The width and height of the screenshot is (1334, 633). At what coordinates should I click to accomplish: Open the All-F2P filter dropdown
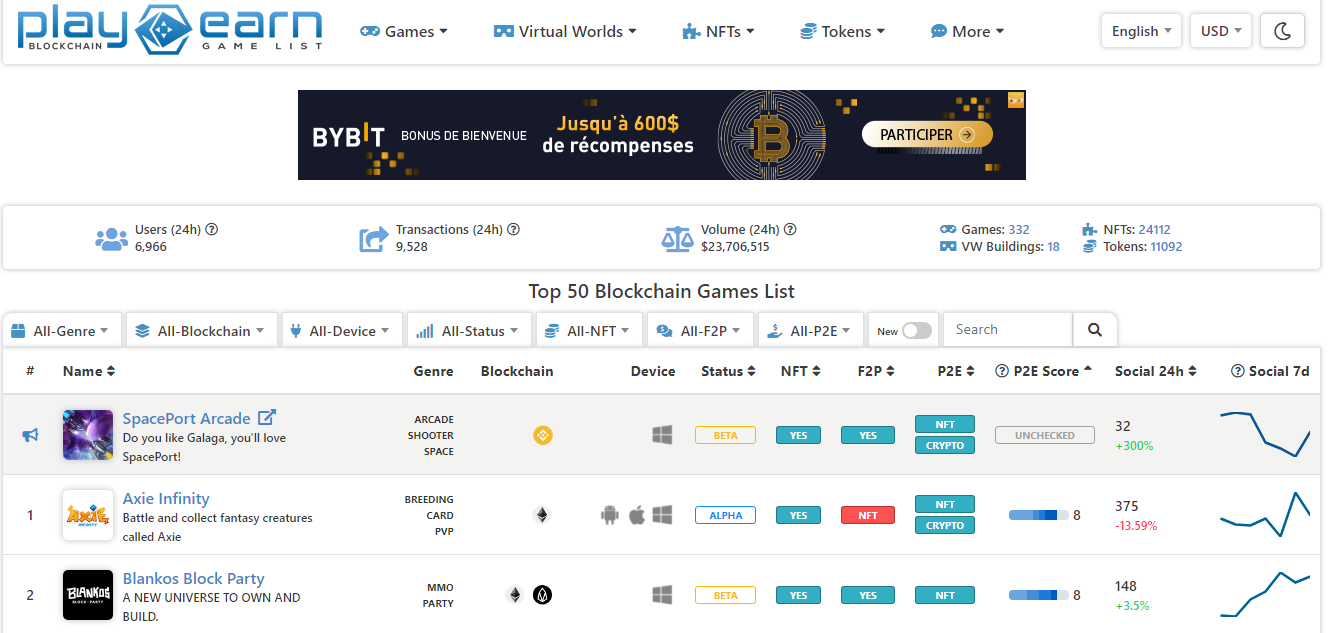pyautogui.click(x=700, y=331)
